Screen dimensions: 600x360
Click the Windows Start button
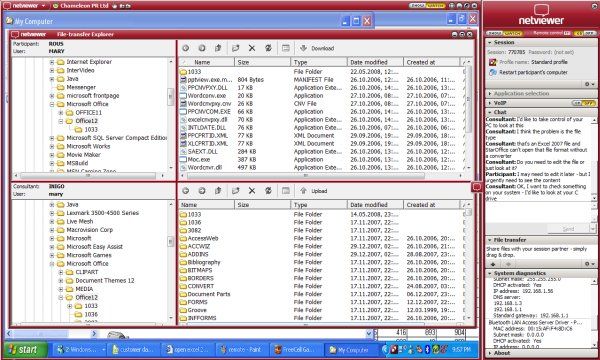pyautogui.click(x=26, y=349)
